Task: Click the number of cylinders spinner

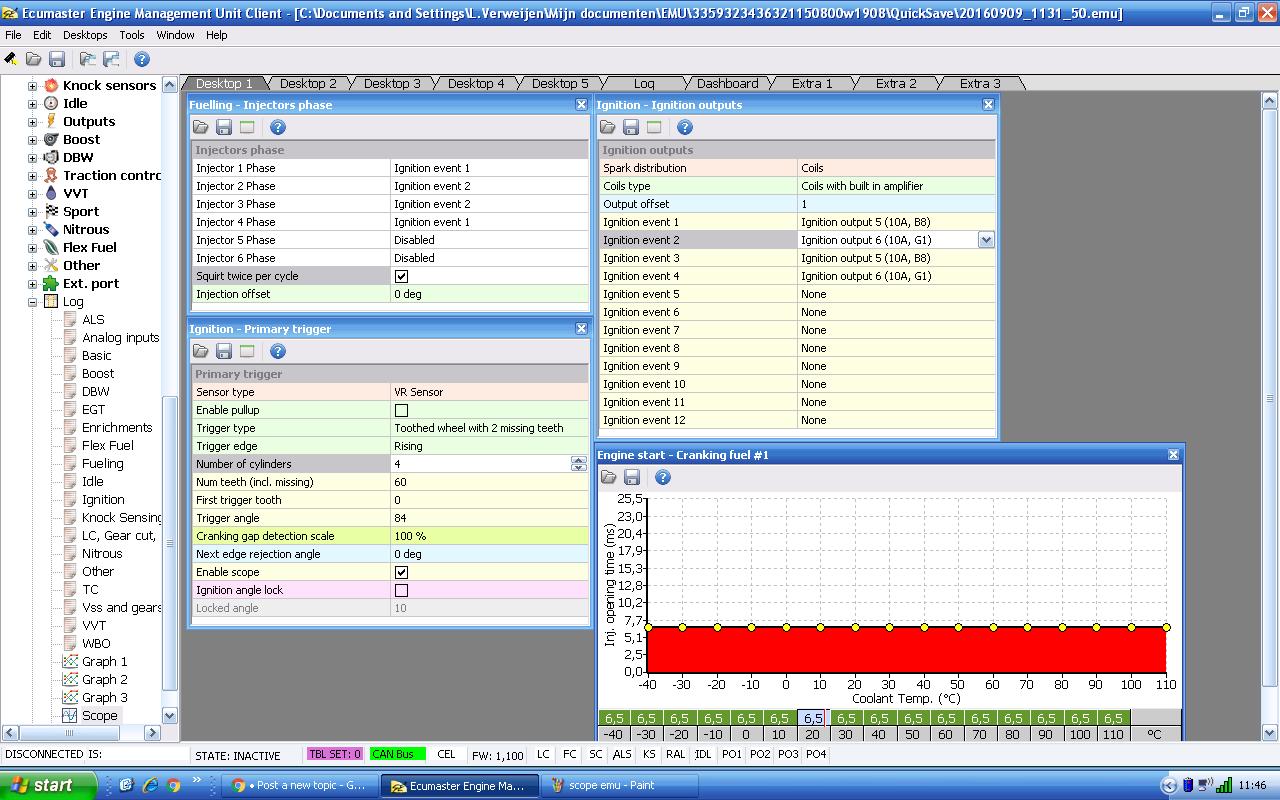Action: (578, 464)
